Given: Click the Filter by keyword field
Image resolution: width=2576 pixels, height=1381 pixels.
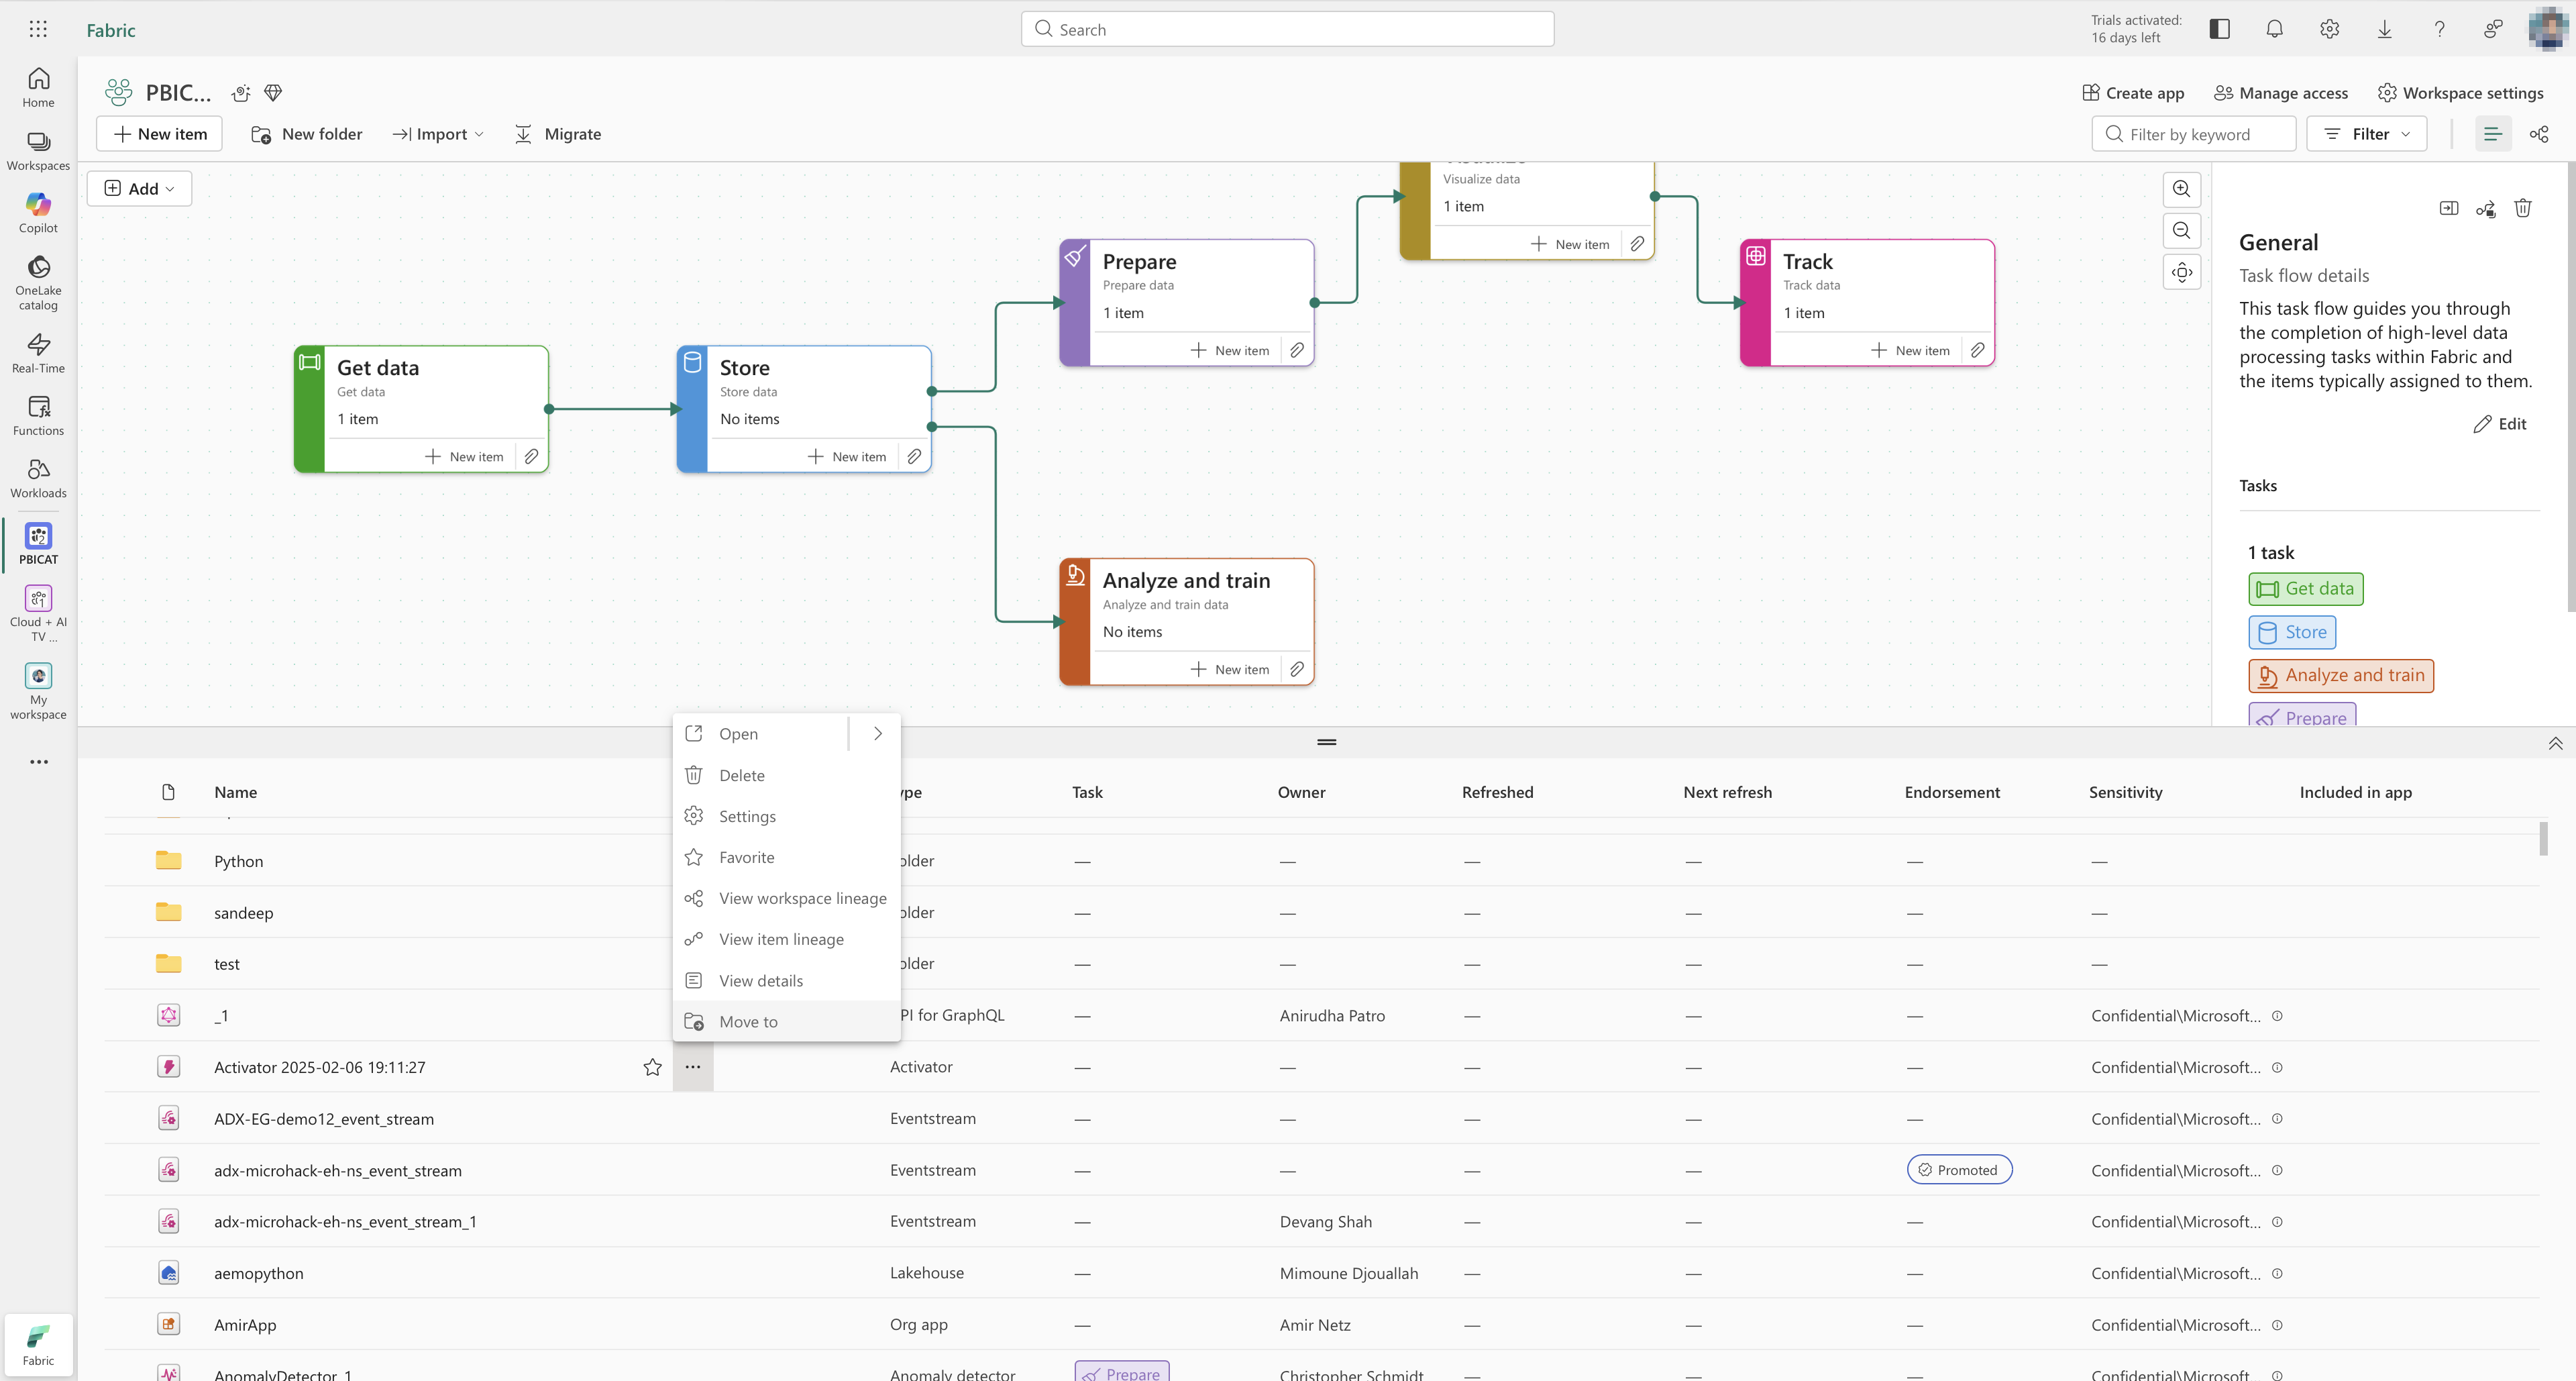Looking at the screenshot, I should click(2193, 134).
